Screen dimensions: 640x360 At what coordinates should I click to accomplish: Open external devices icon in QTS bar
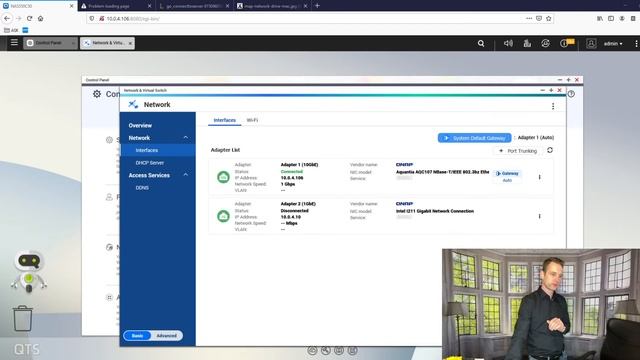point(545,43)
